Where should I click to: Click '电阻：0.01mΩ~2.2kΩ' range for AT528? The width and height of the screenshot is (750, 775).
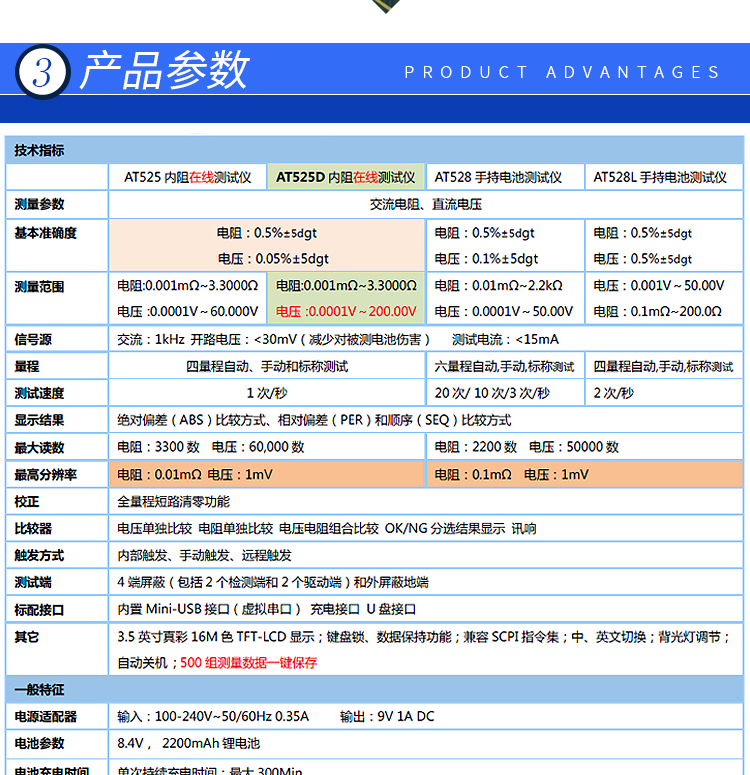coord(498,286)
